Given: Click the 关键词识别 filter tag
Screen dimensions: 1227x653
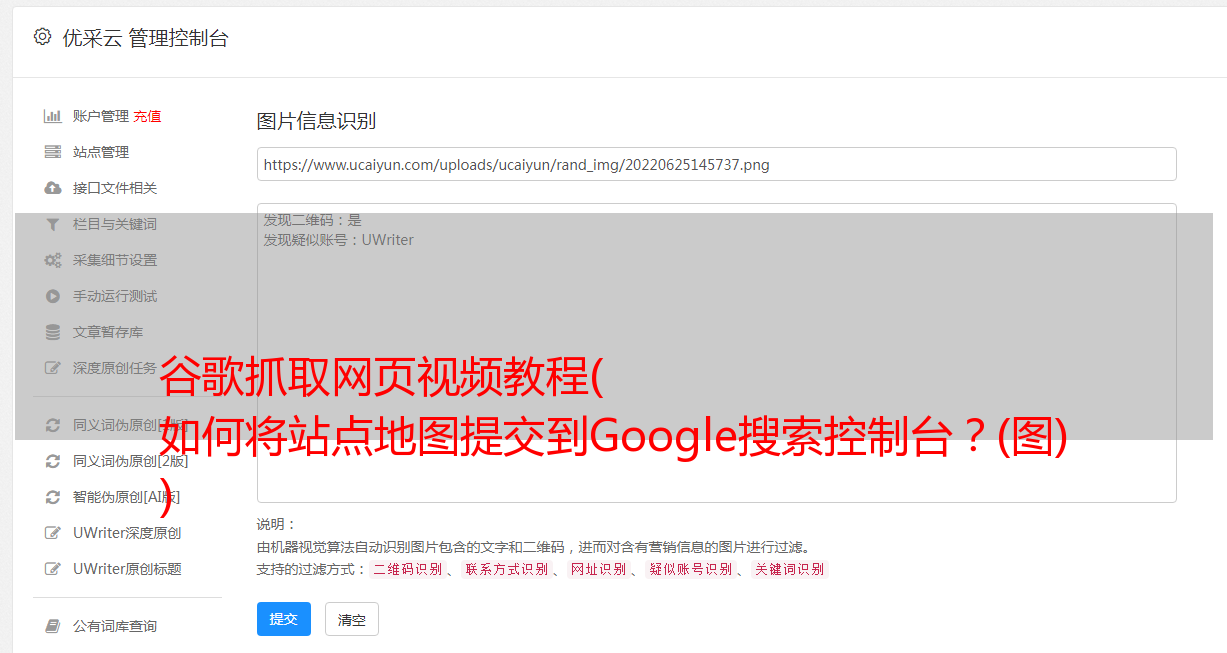Looking at the screenshot, I should (x=790, y=569).
